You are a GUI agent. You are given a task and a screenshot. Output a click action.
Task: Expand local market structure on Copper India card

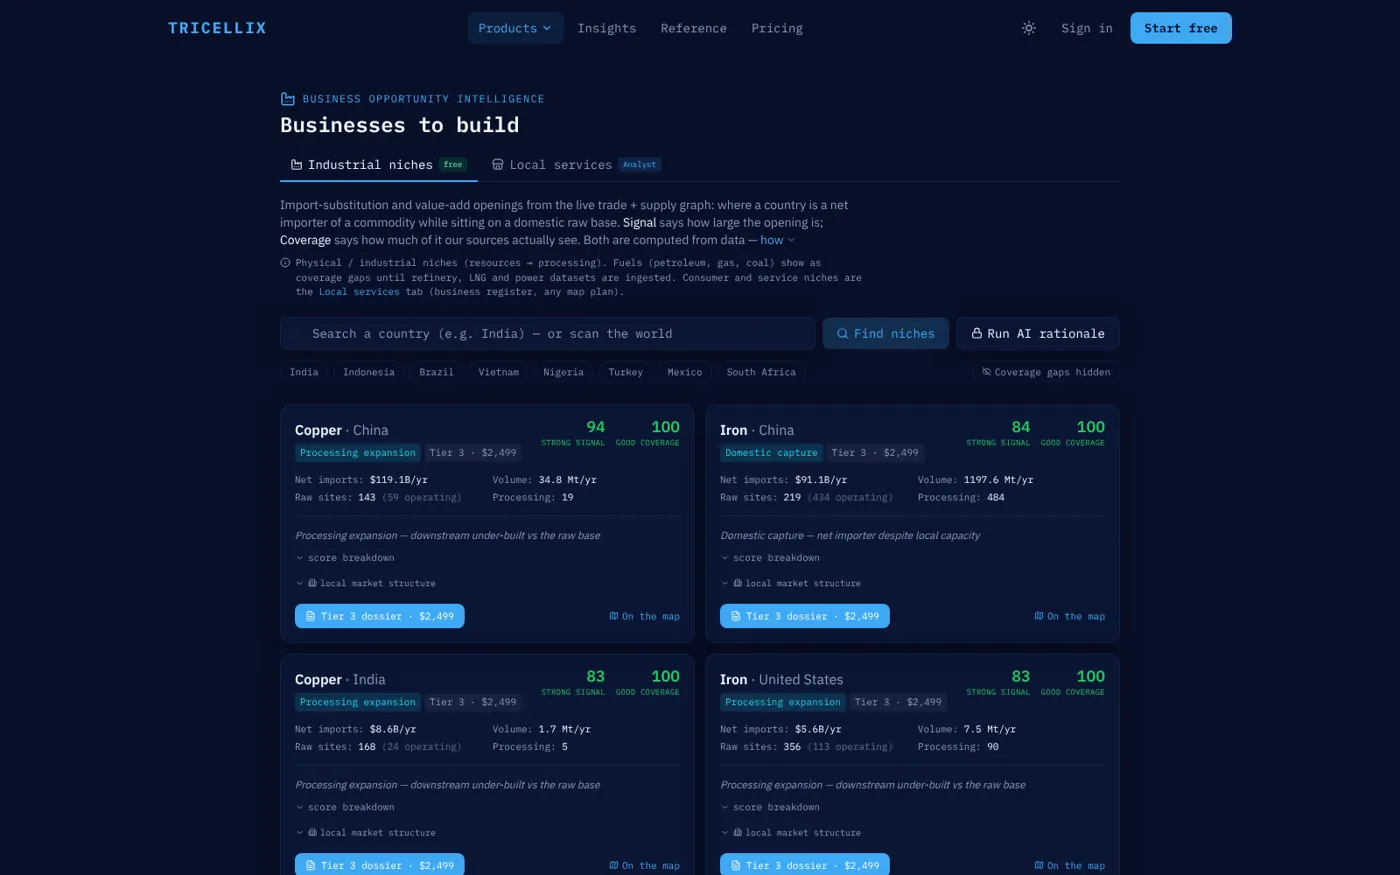[x=365, y=832]
